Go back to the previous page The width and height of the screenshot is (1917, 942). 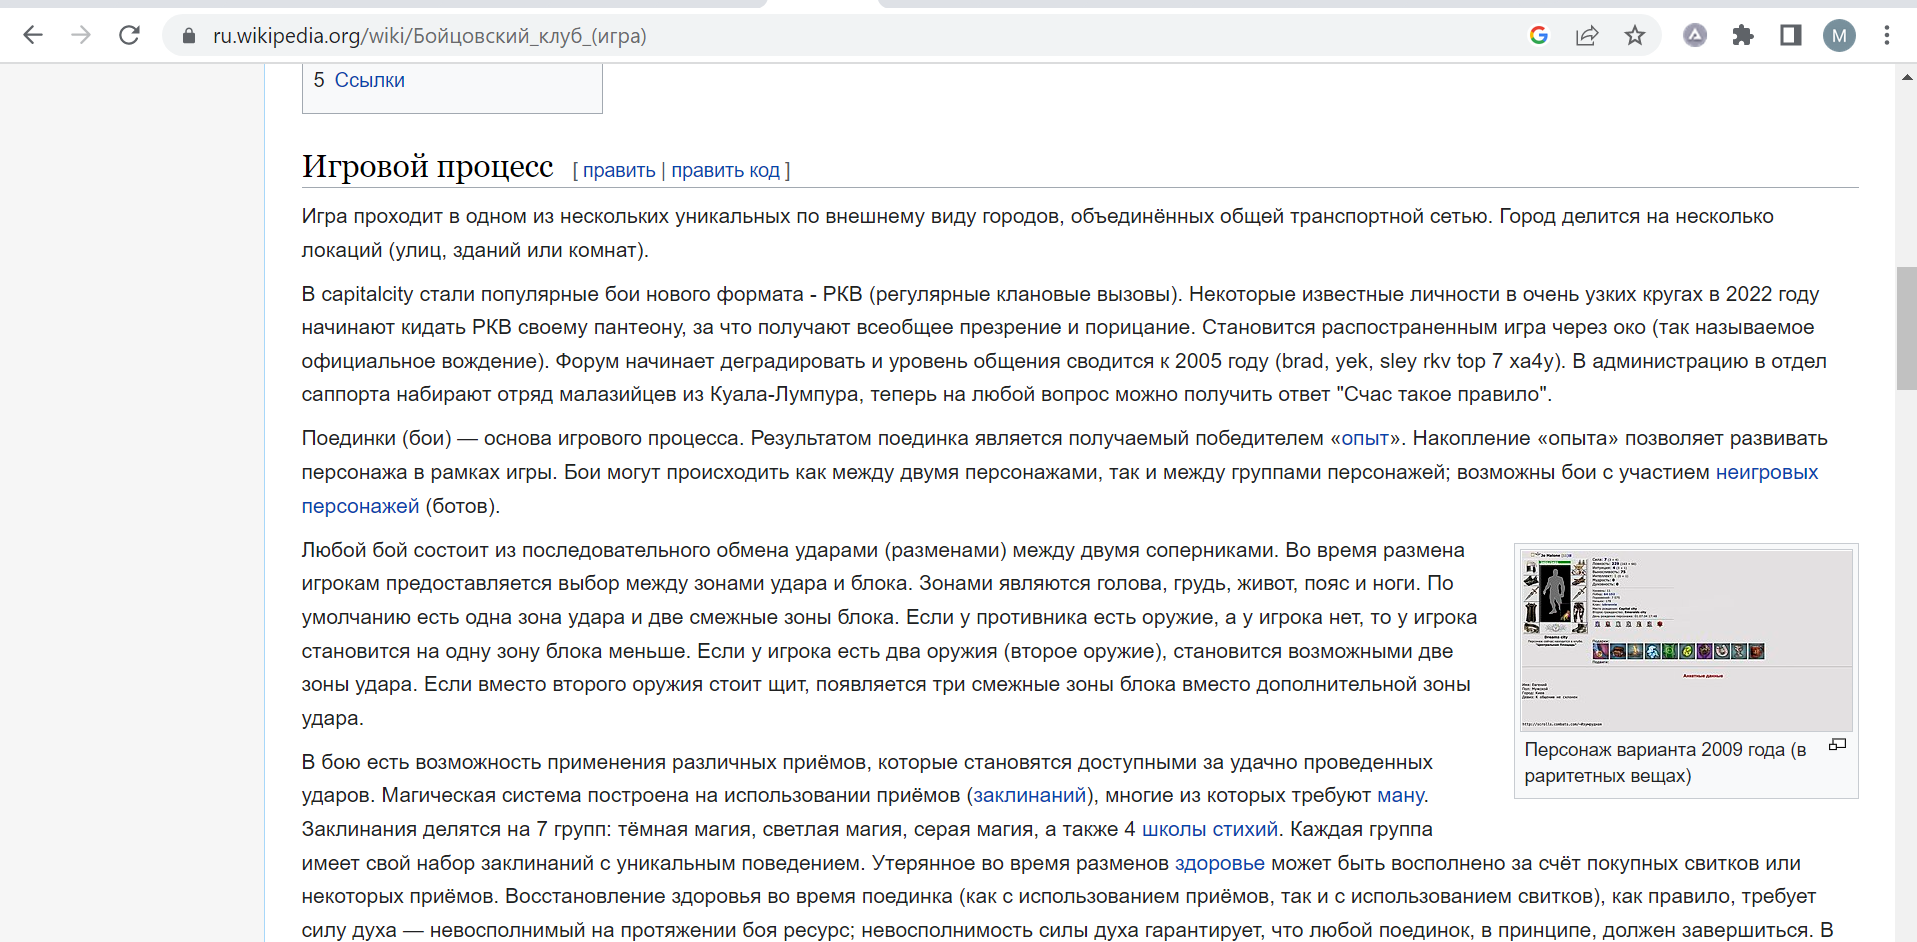pyautogui.click(x=33, y=36)
